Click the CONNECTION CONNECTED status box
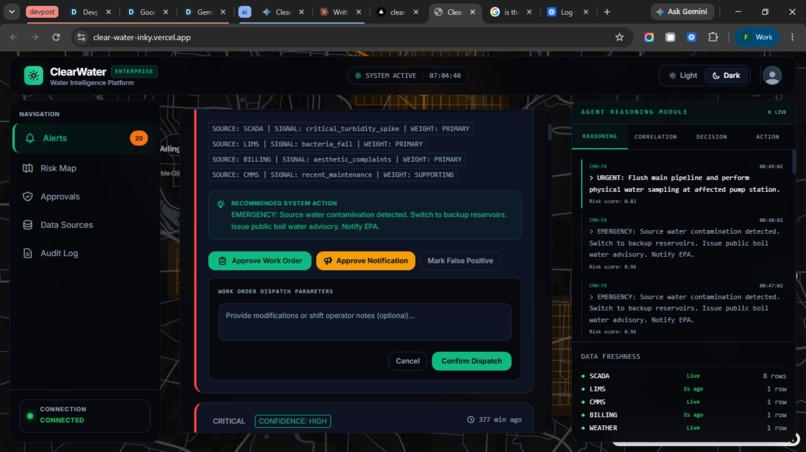The image size is (806, 452). [x=85, y=415]
